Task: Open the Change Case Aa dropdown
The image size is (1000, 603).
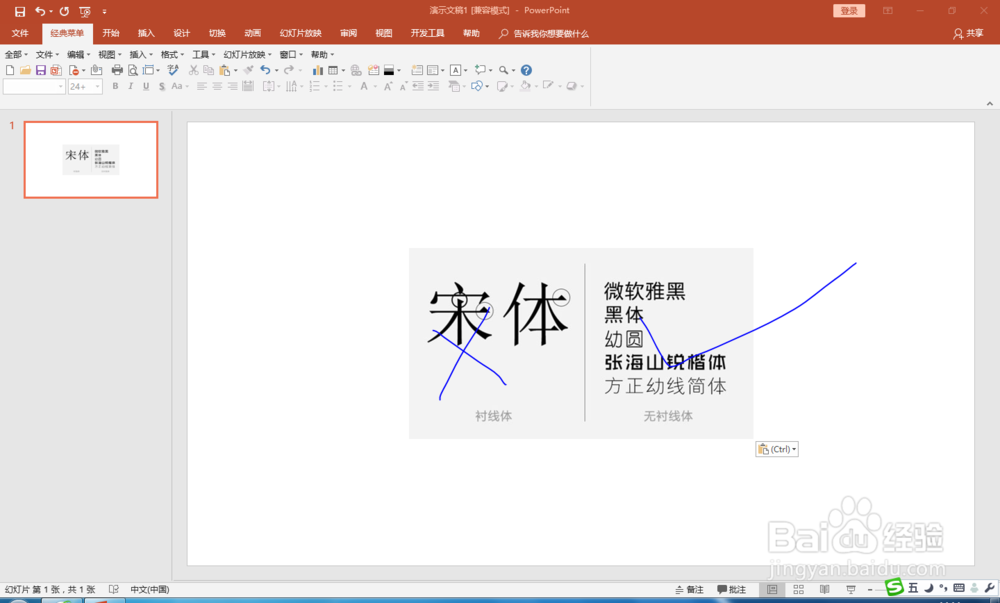Action: click(180, 86)
